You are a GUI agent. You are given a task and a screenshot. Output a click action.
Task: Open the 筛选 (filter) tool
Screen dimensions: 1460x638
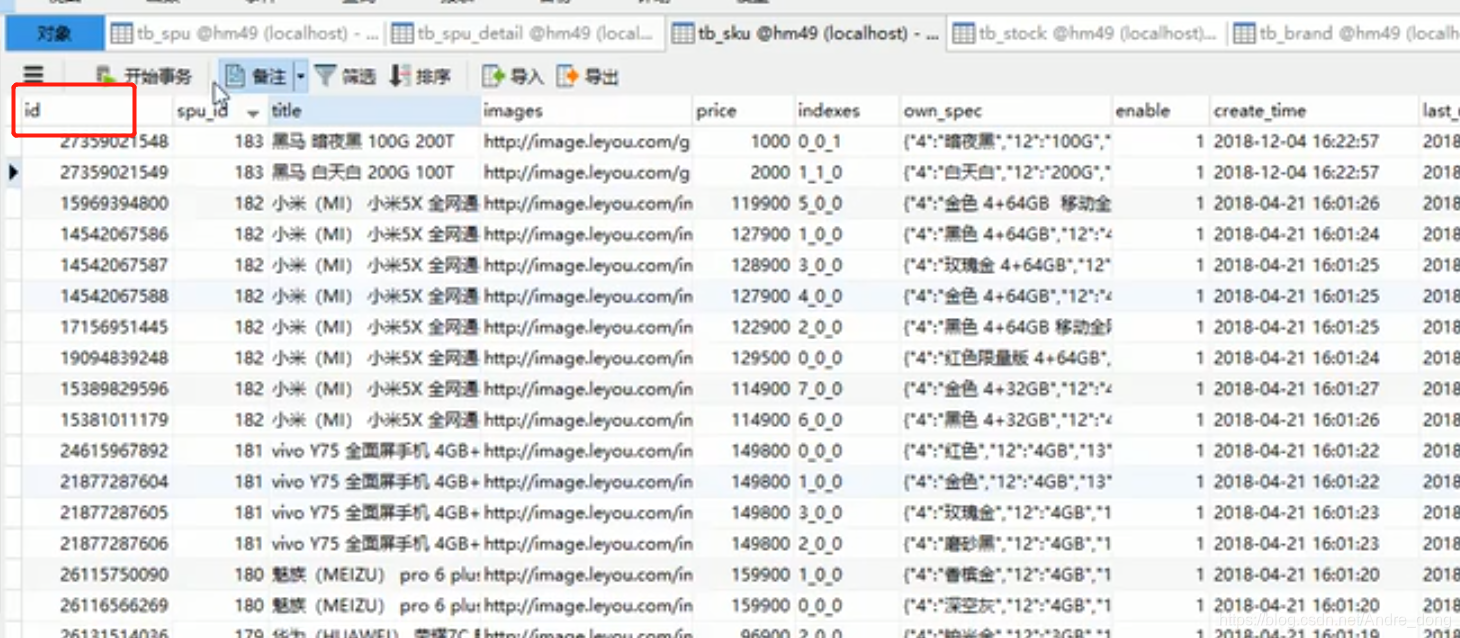(x=345, y=76)
